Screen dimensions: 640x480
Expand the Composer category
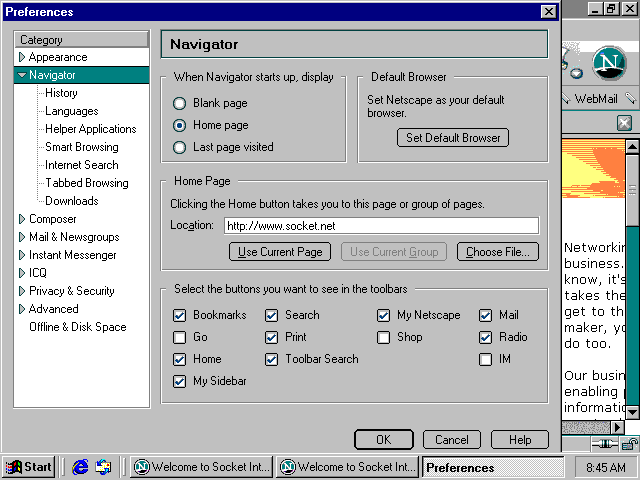(x=22, y=219)
